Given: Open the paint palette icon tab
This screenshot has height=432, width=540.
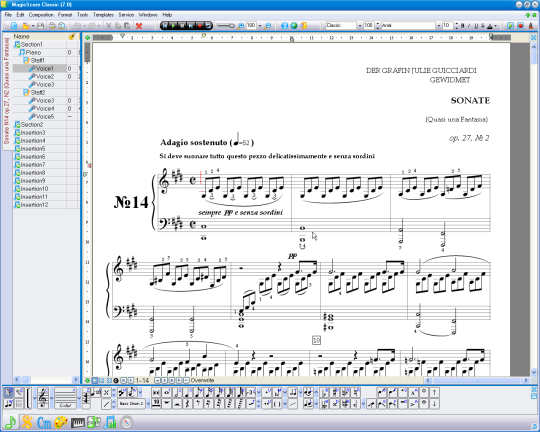Looking at the screenshot, I should [x=61, y=422].
